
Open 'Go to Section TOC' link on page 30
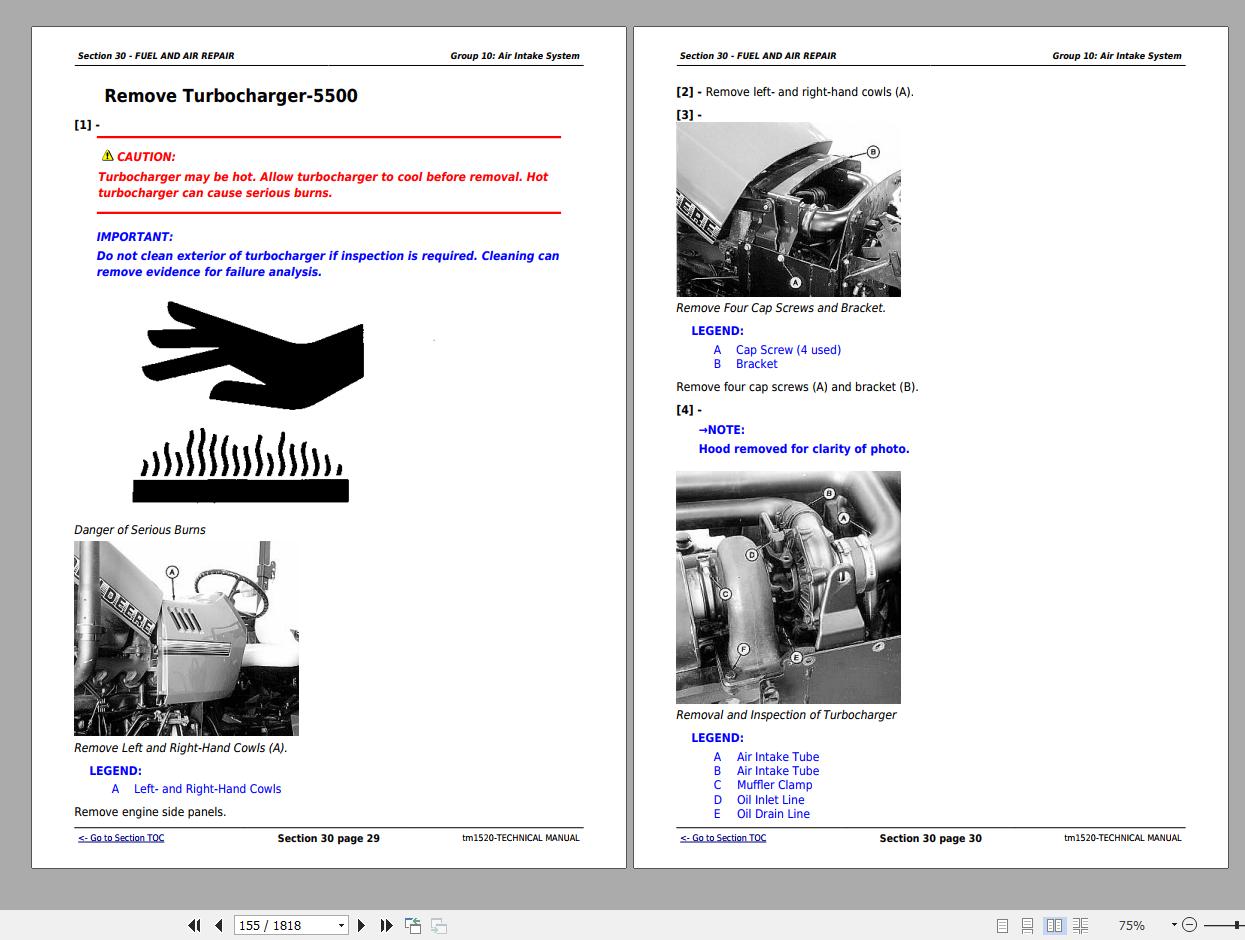[x=723, y=838]
